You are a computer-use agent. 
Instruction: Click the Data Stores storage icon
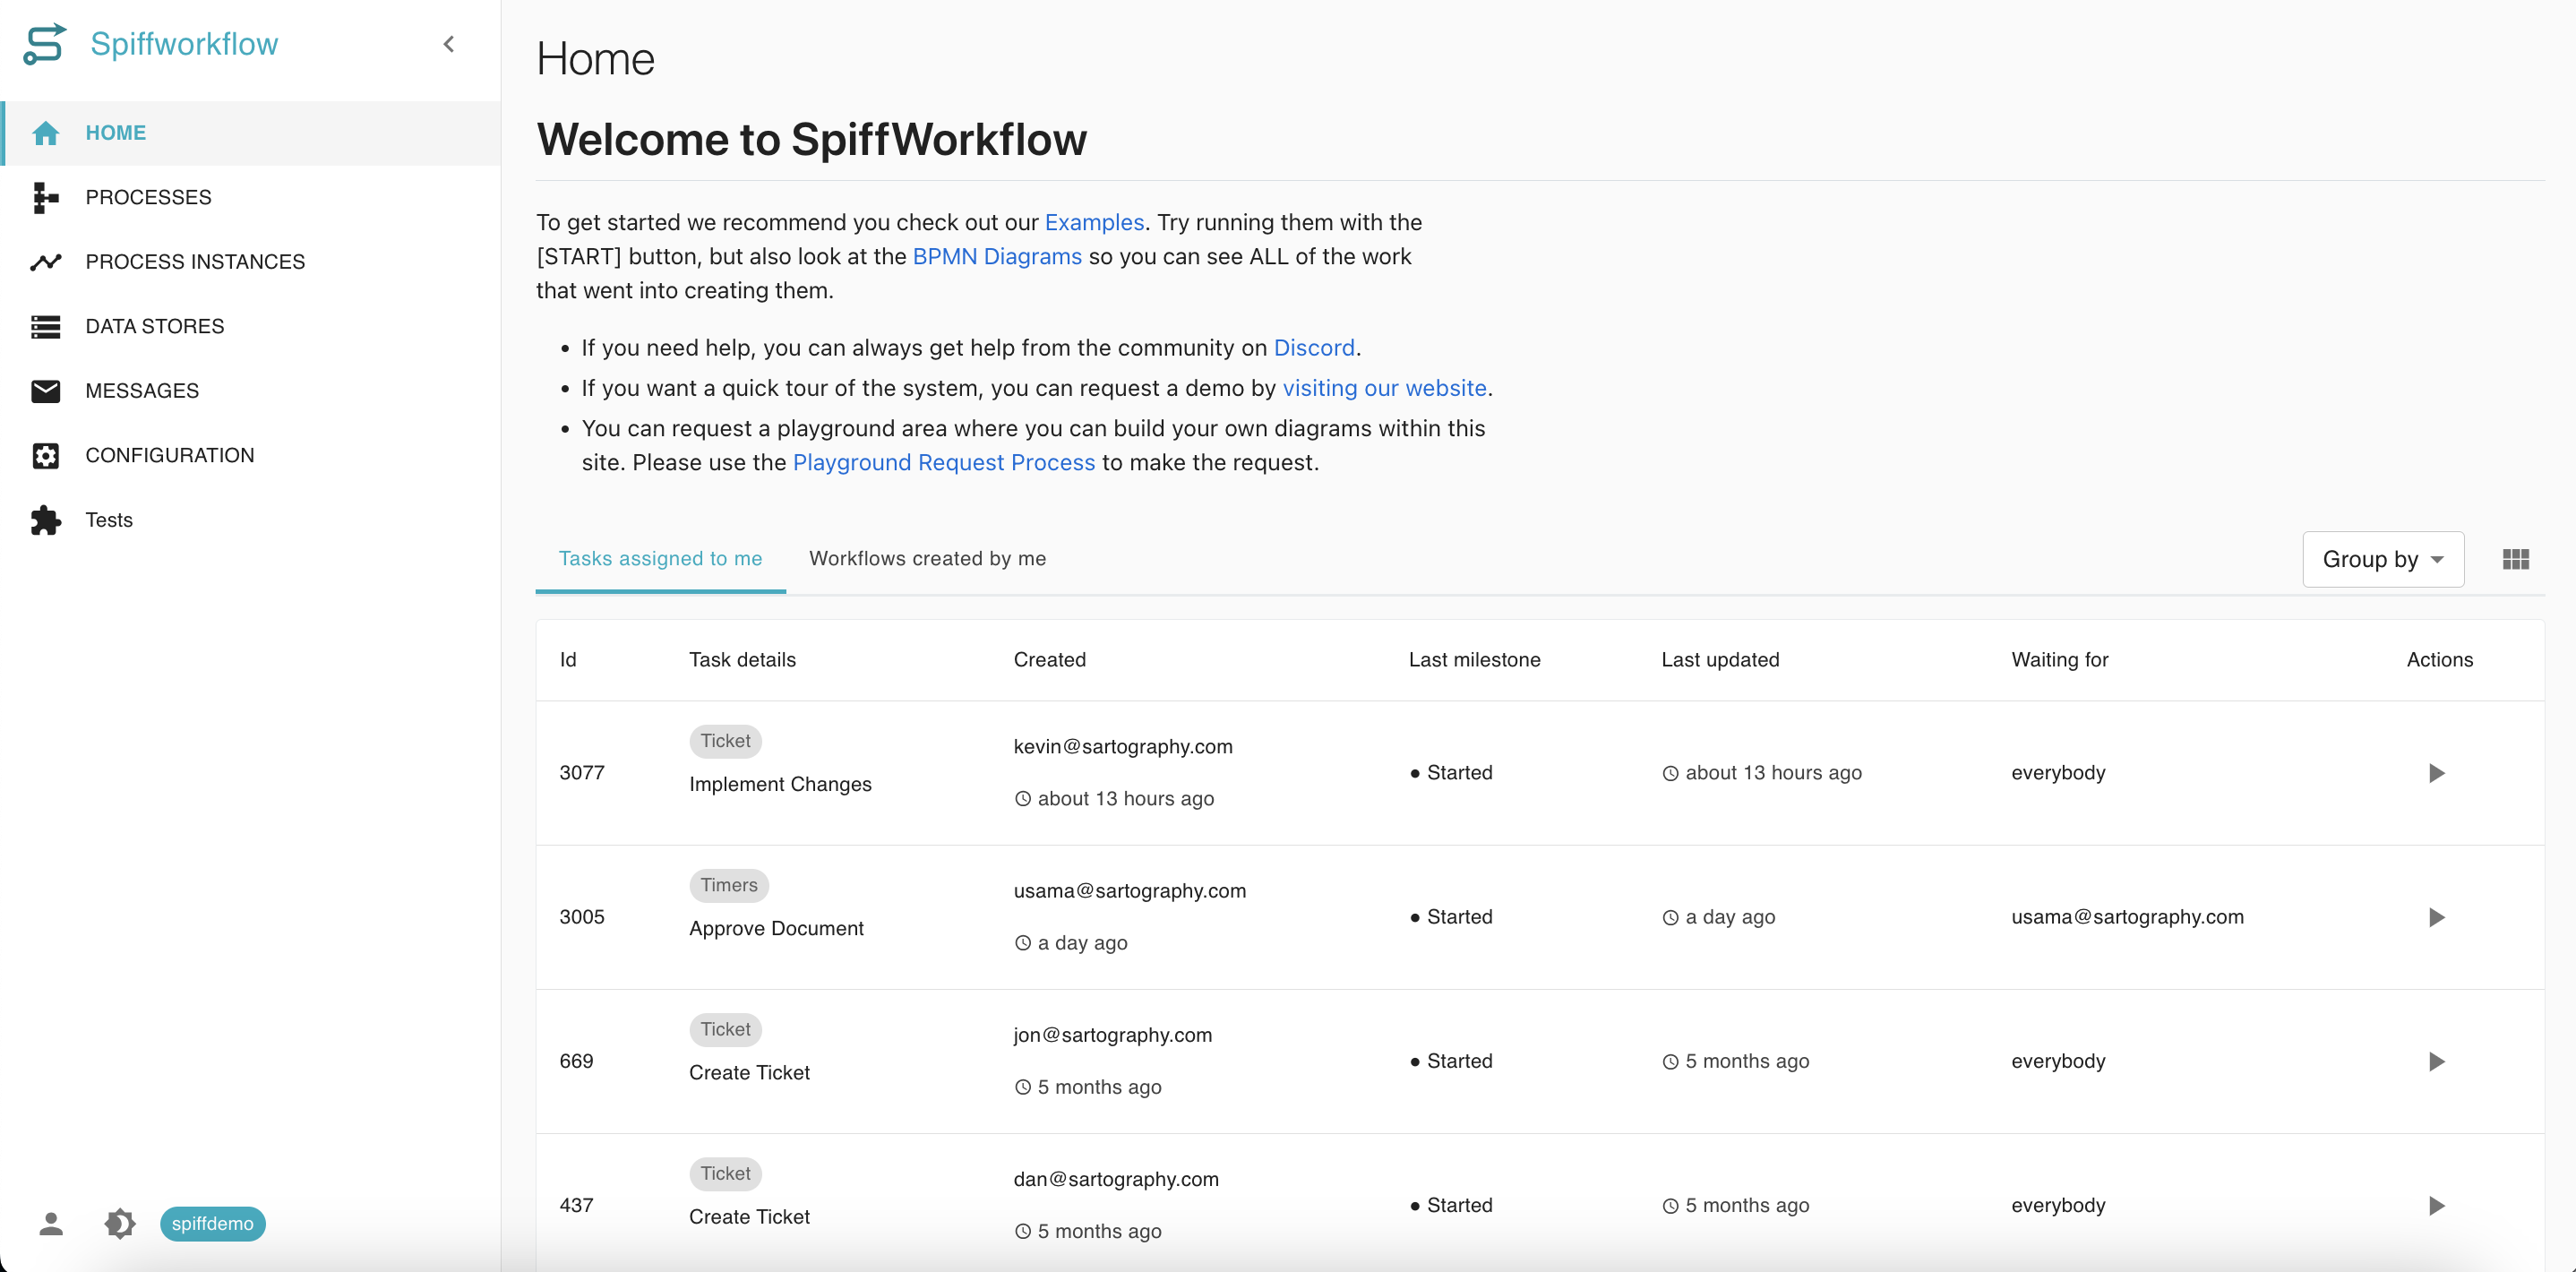point(46,326)
